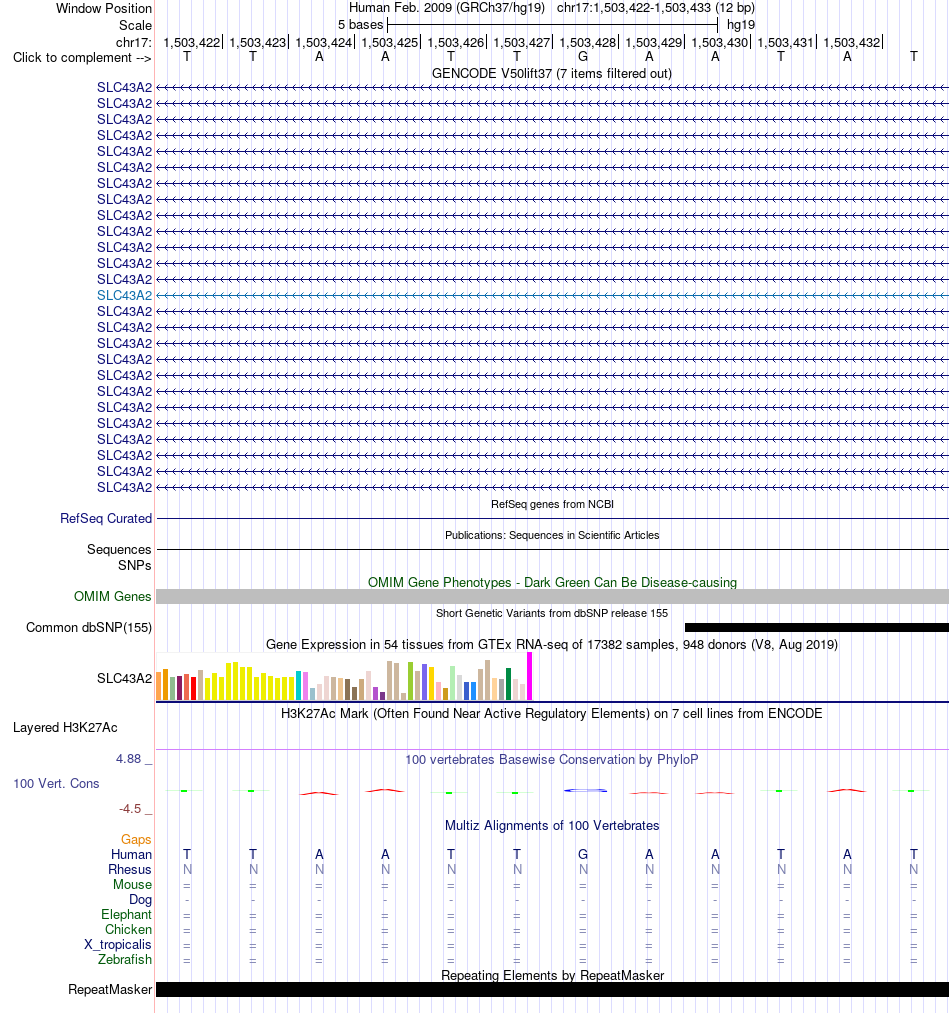
Task: Click the gray OMIM Genes item bar
Action: coord(552,596)
